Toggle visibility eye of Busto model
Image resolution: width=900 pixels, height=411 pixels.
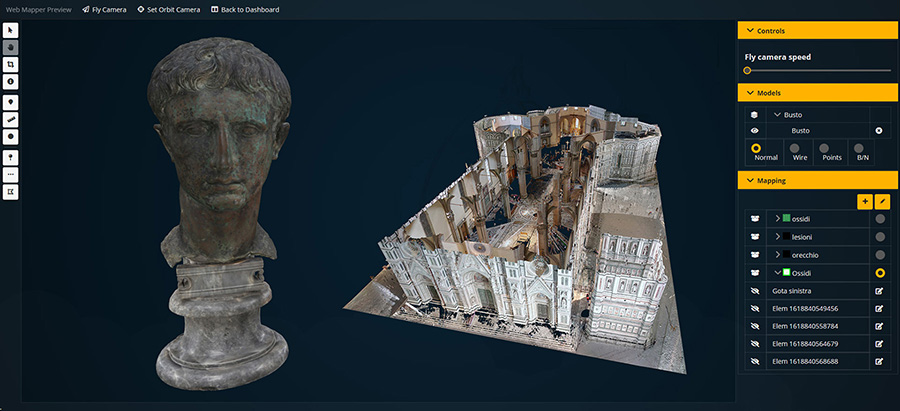[x=755, y=130]
